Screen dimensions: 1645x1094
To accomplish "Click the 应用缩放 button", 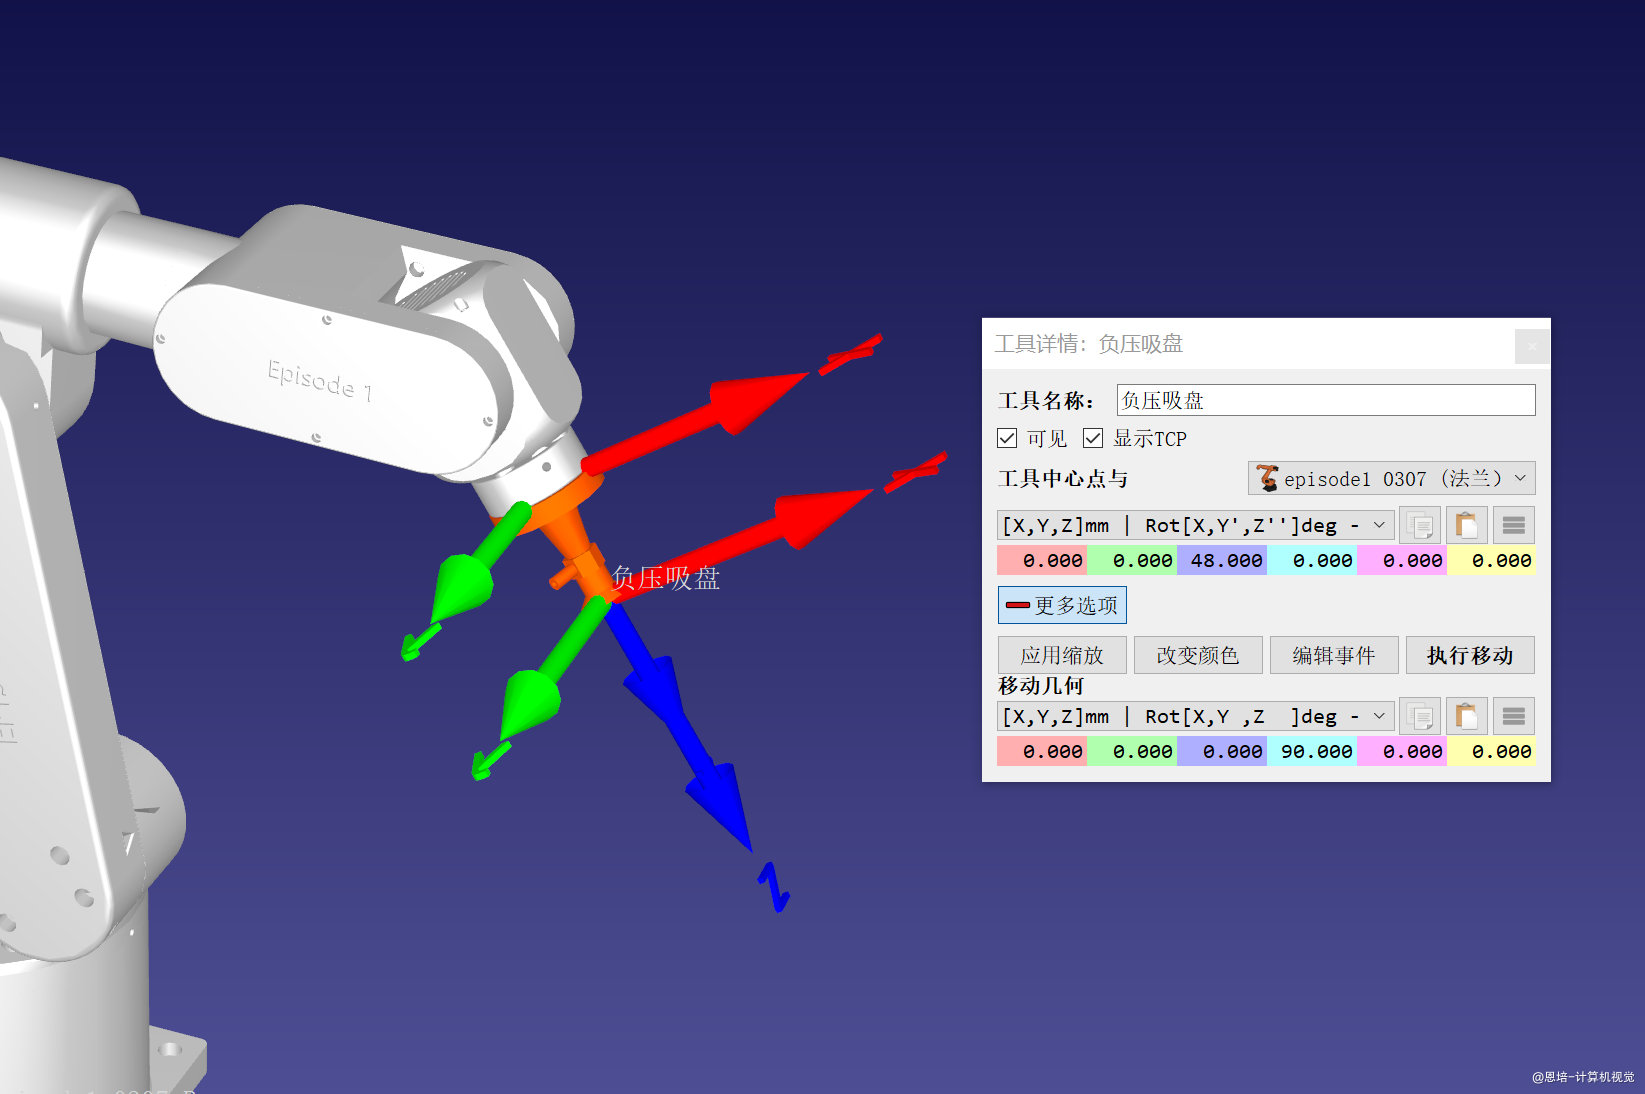I will point(1062,655).
